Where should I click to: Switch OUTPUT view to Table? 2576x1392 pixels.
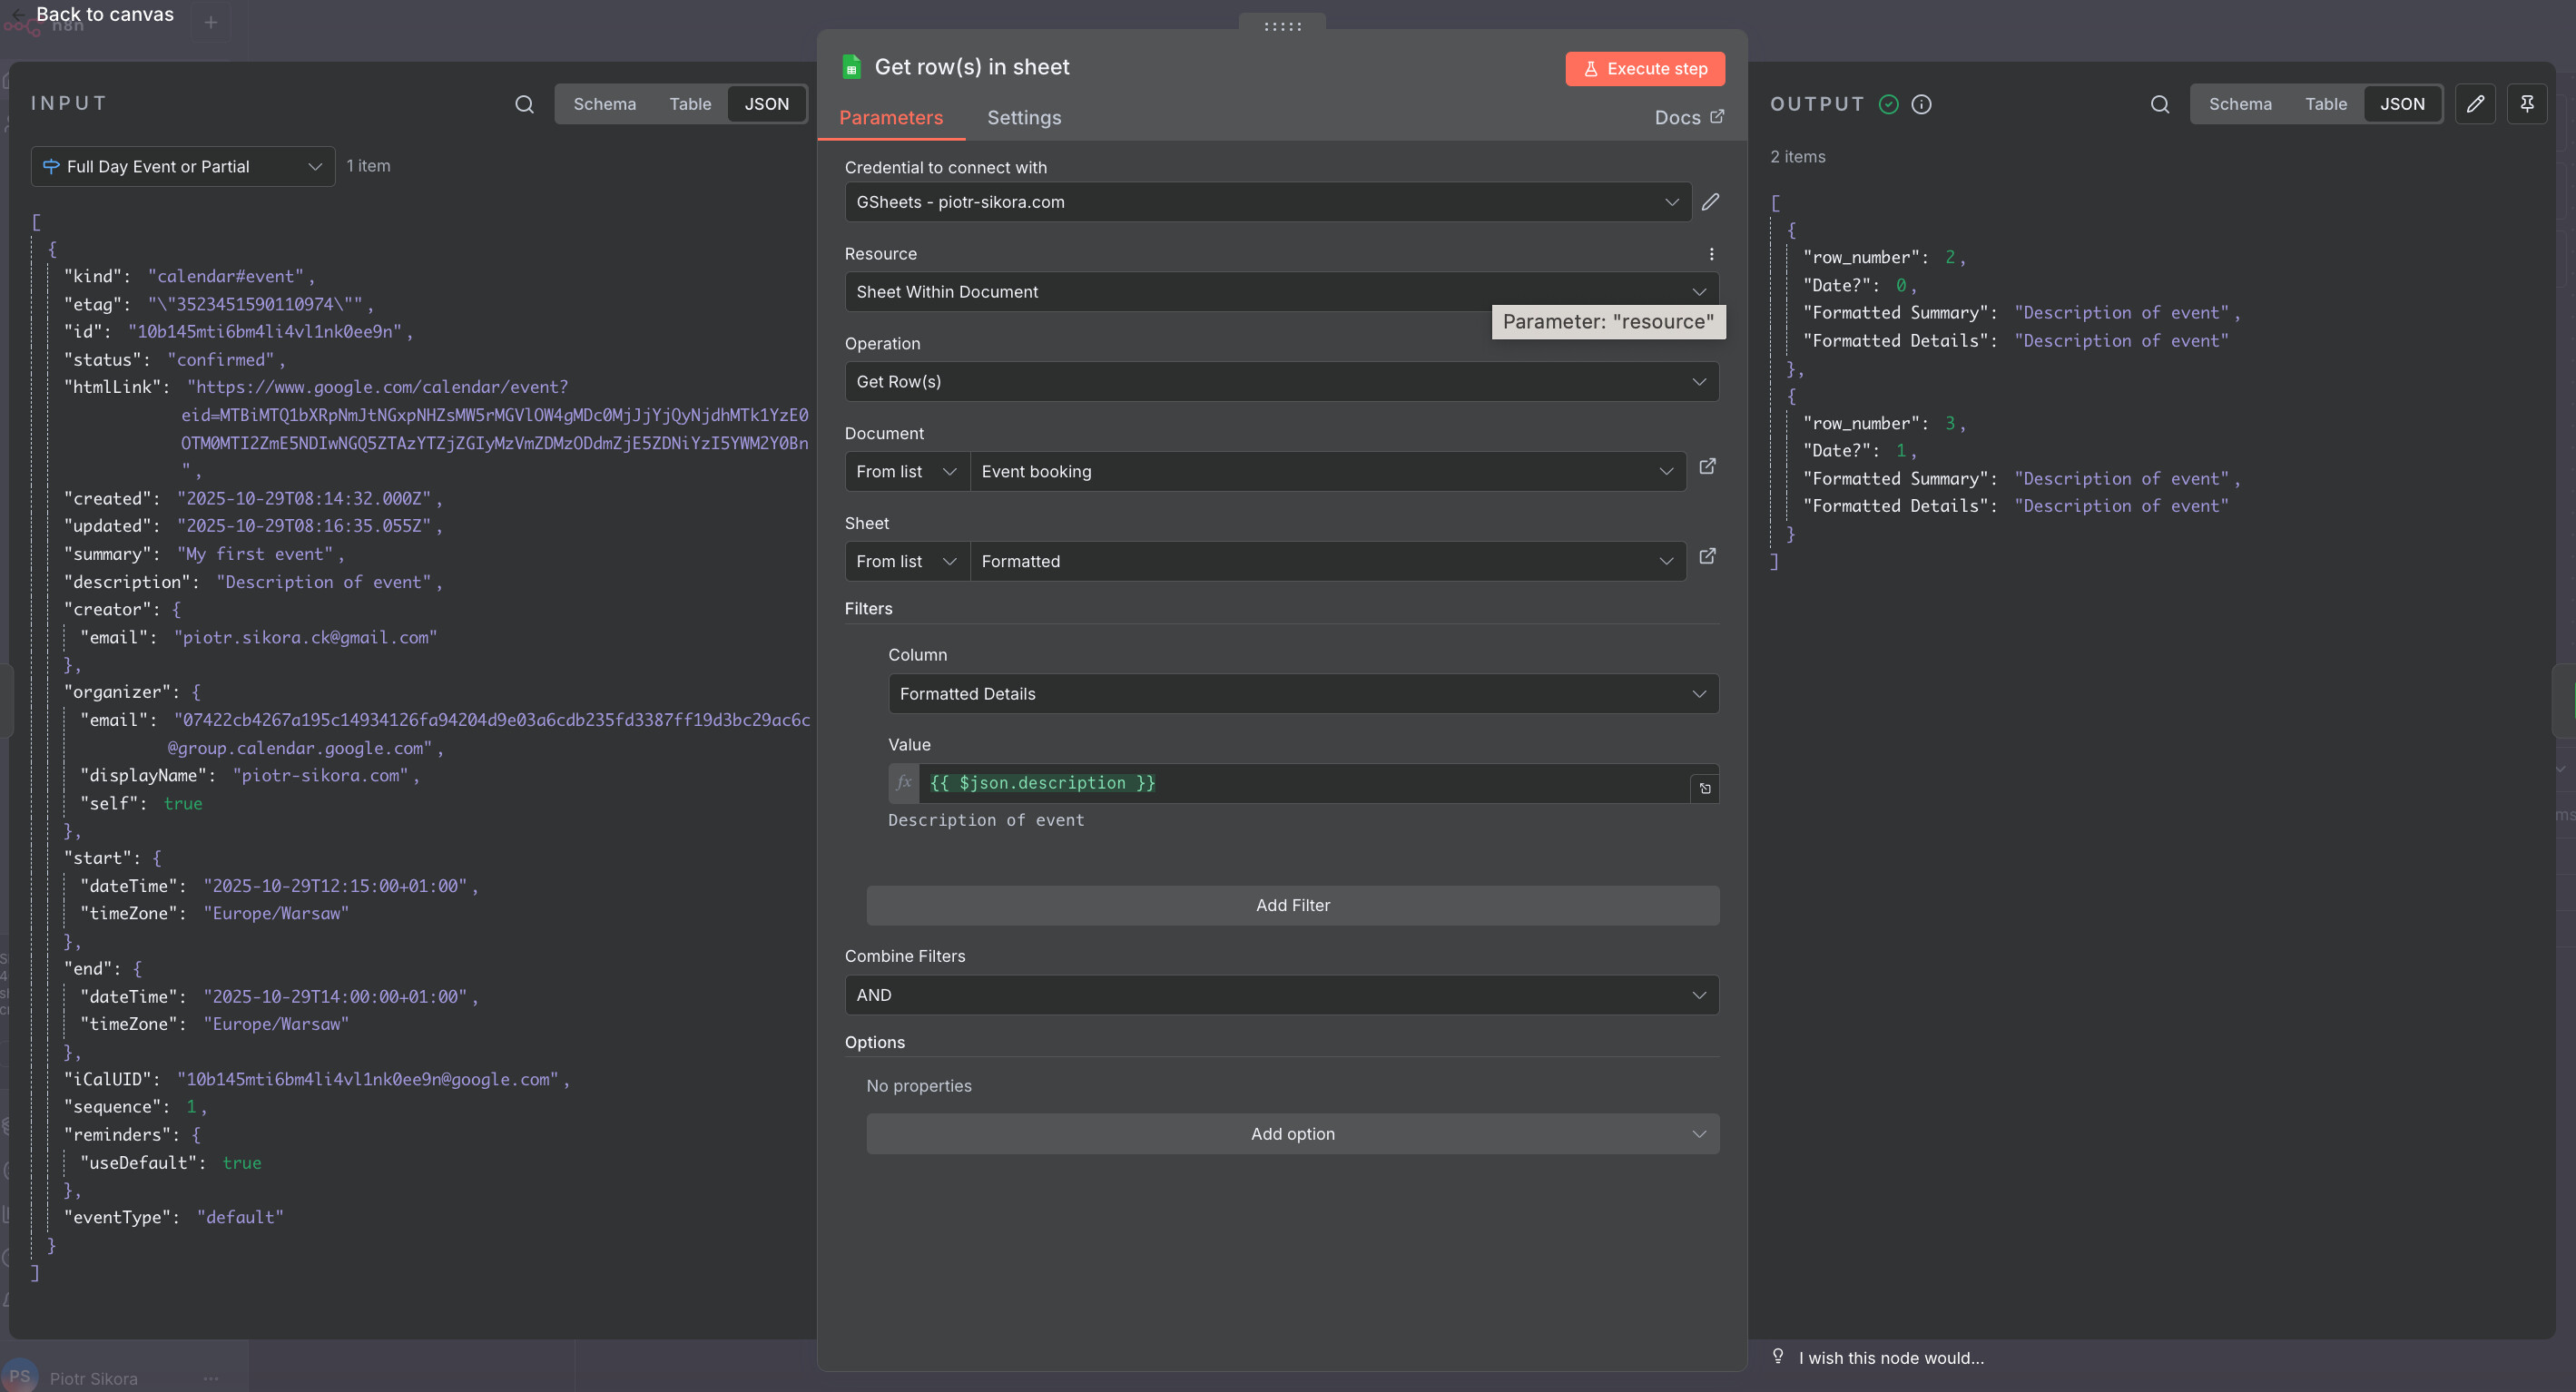pos(2325,104)
